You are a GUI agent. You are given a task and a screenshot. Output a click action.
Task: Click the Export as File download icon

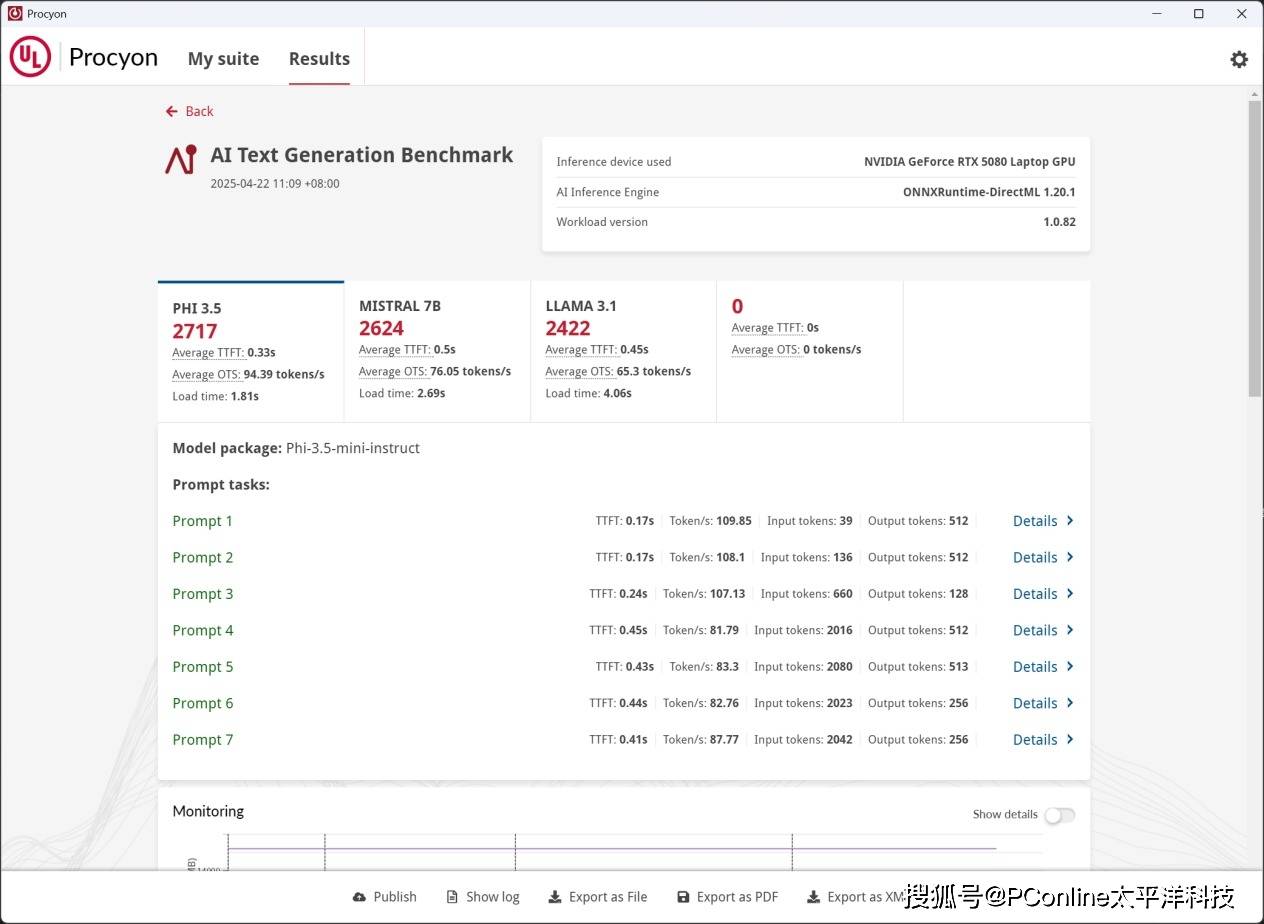point(555,897)
